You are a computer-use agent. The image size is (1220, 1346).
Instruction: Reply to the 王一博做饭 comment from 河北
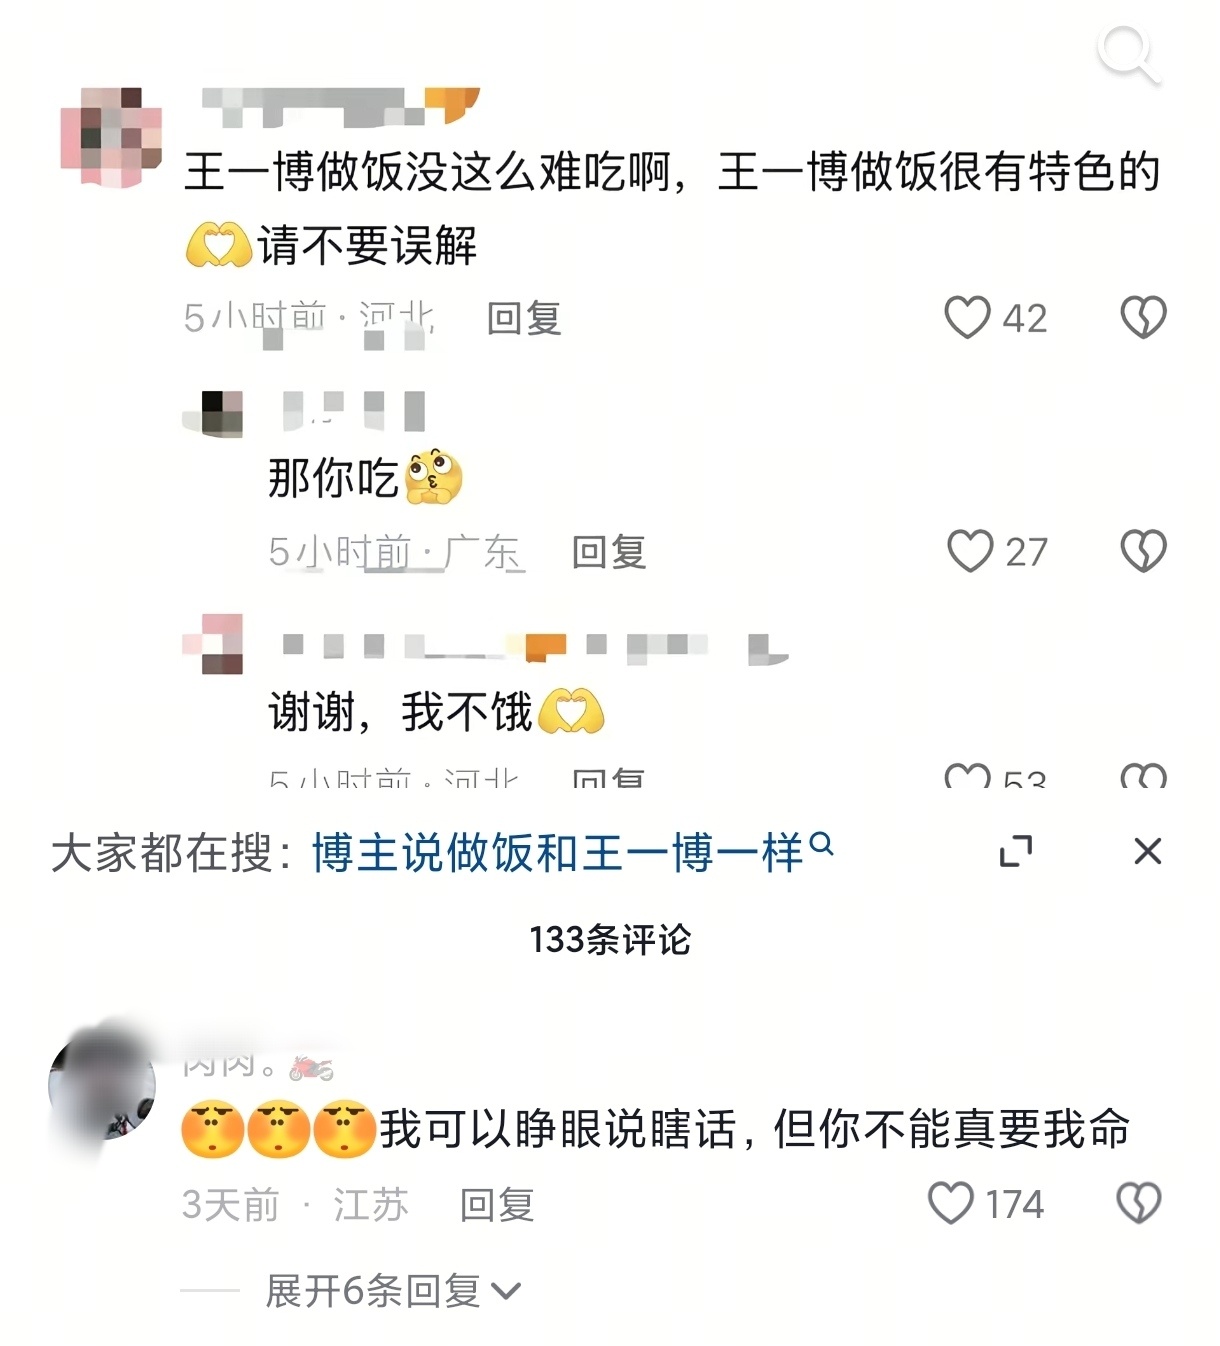(524, 318)
